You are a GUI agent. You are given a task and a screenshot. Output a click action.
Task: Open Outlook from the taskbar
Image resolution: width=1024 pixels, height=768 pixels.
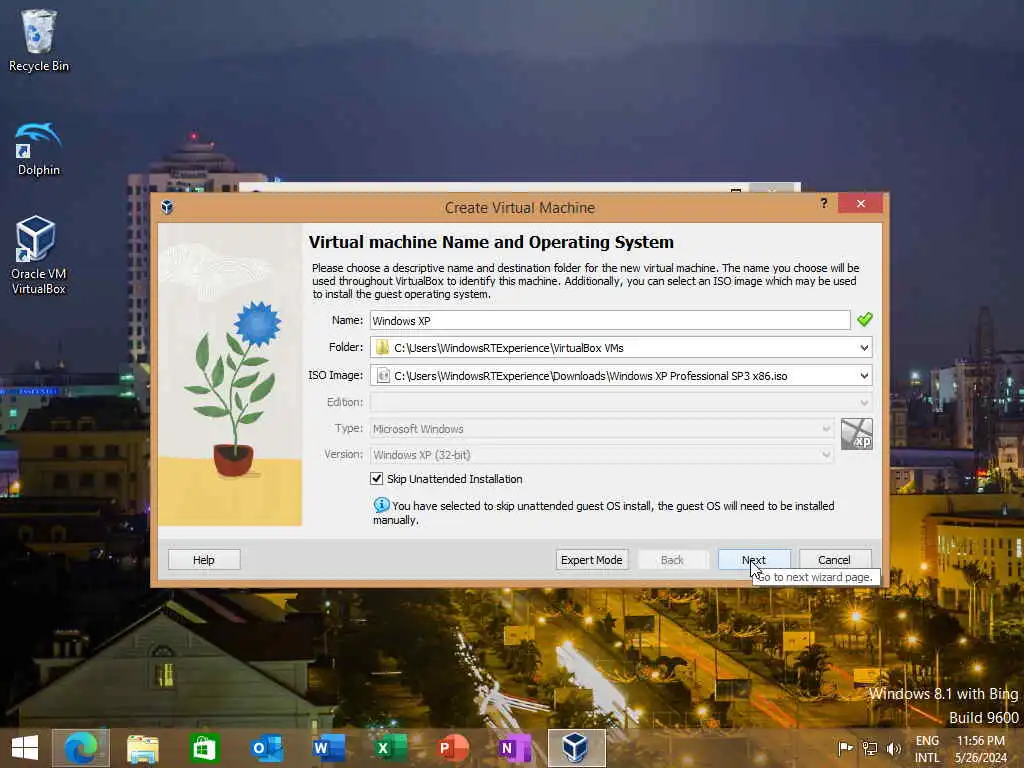[x=266, y=748]
